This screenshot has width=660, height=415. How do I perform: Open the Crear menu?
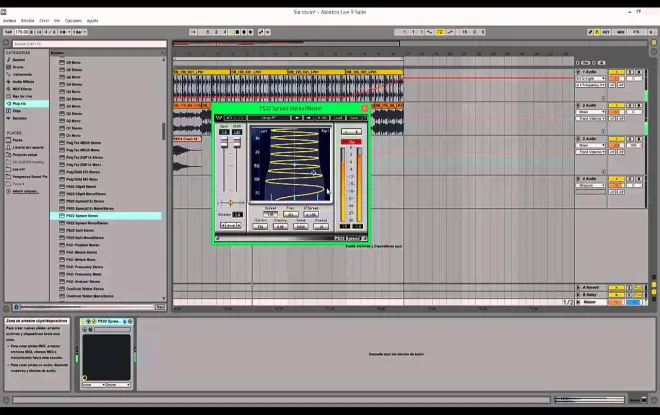click(44, 21)
